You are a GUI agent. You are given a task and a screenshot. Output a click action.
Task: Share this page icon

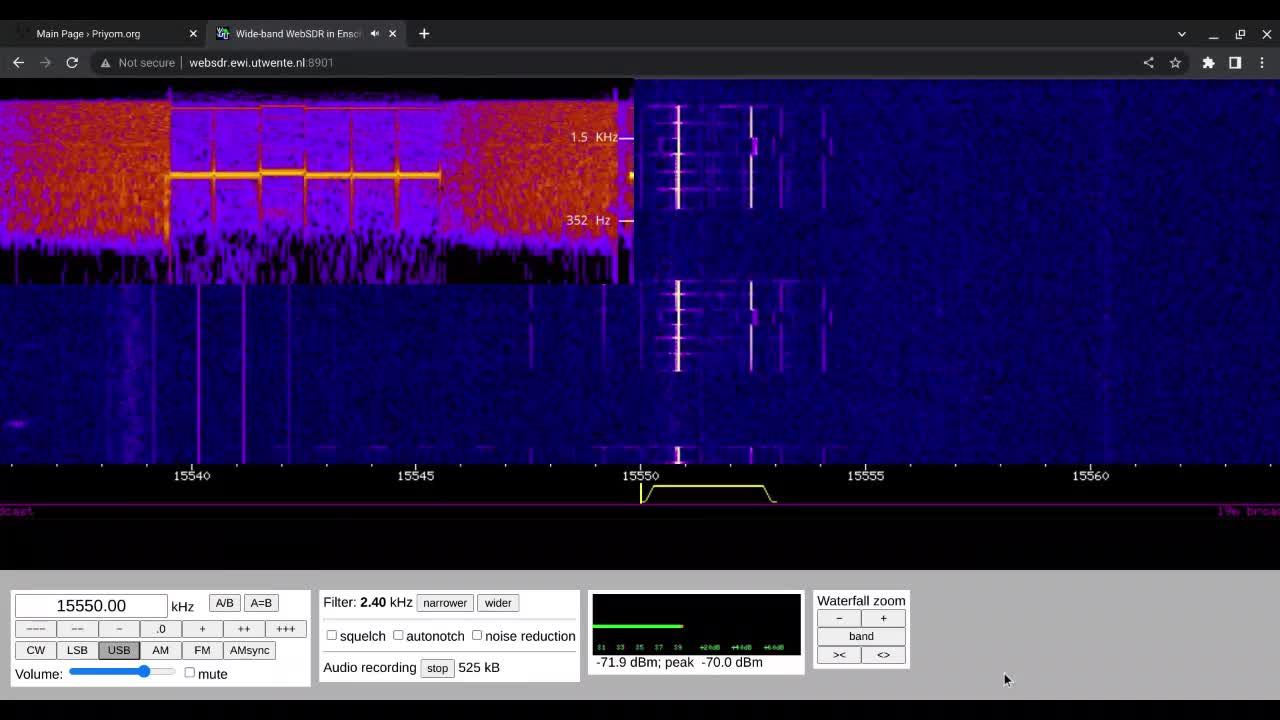[x=1148, y=62]
